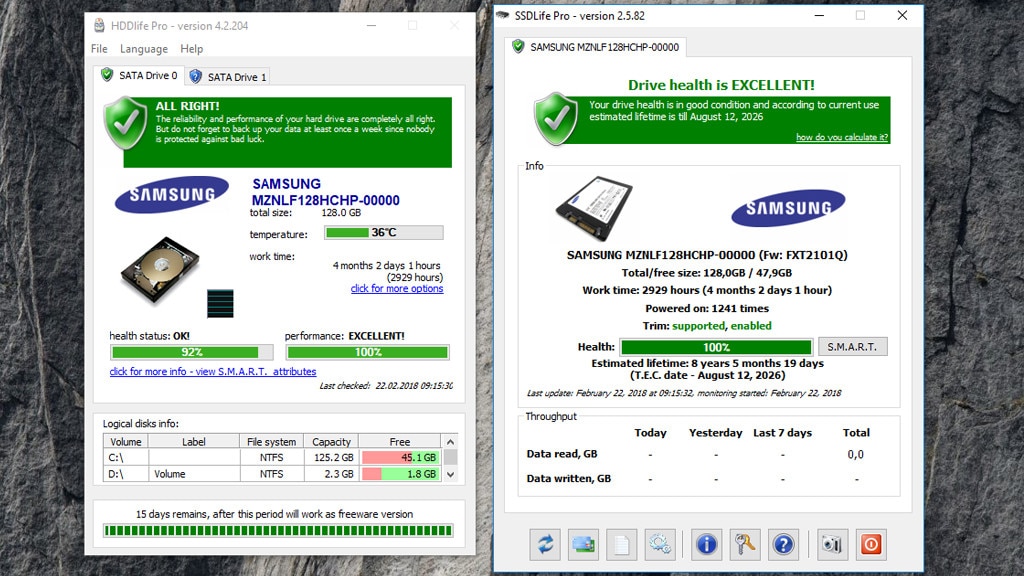Open the Language menu in HDDlife Pro
This screenshot has width=1024, height=576.
point(144,49)
